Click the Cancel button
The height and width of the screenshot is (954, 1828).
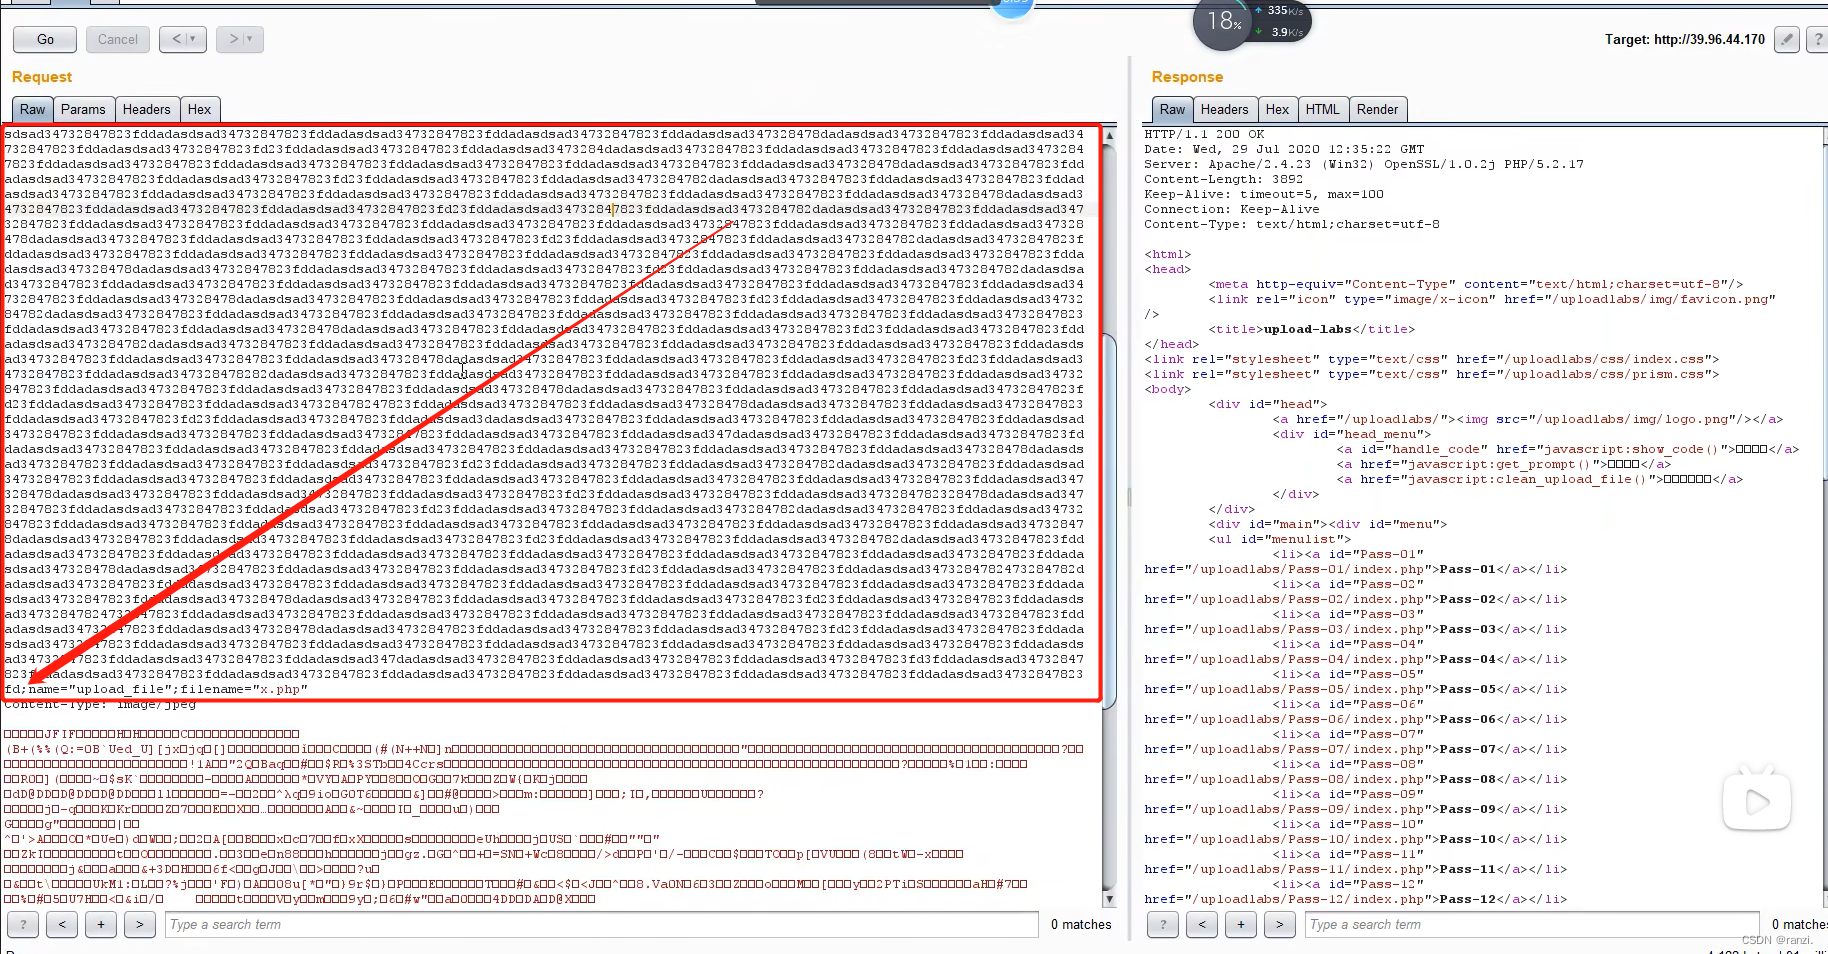pyautogui.click(x=118, y=39)
